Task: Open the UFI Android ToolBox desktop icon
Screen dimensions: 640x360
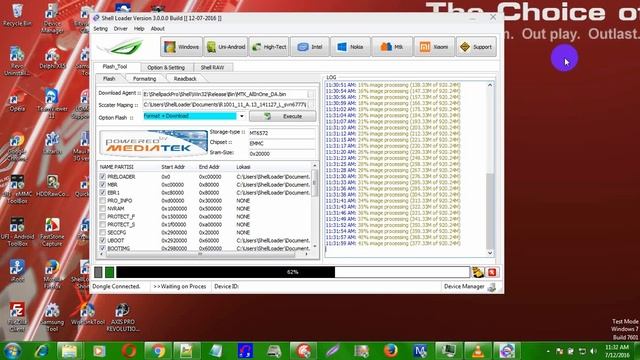Action: 17,232
